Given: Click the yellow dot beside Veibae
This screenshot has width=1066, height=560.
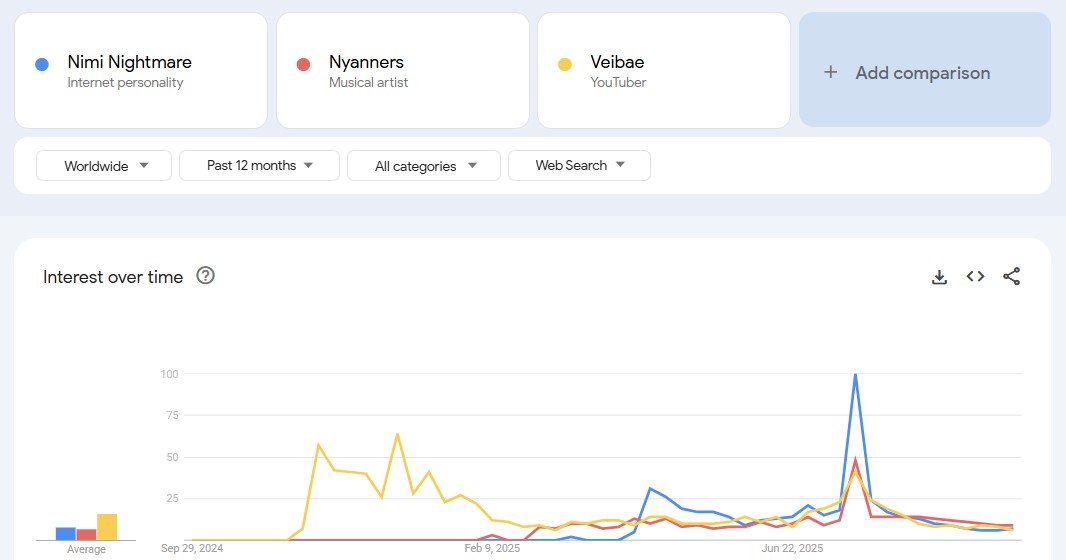Looking at the screenshot, I should (565, 65).
